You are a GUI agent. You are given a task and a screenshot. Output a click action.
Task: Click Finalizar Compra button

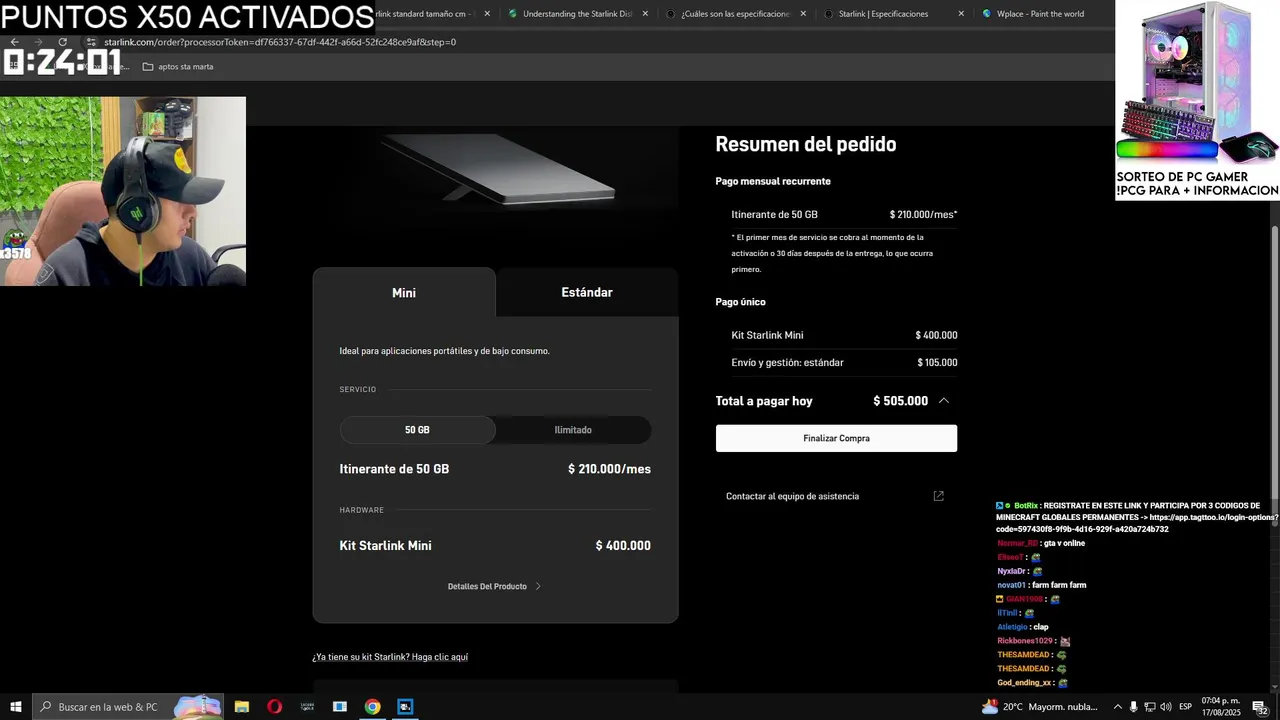[836, 438]
